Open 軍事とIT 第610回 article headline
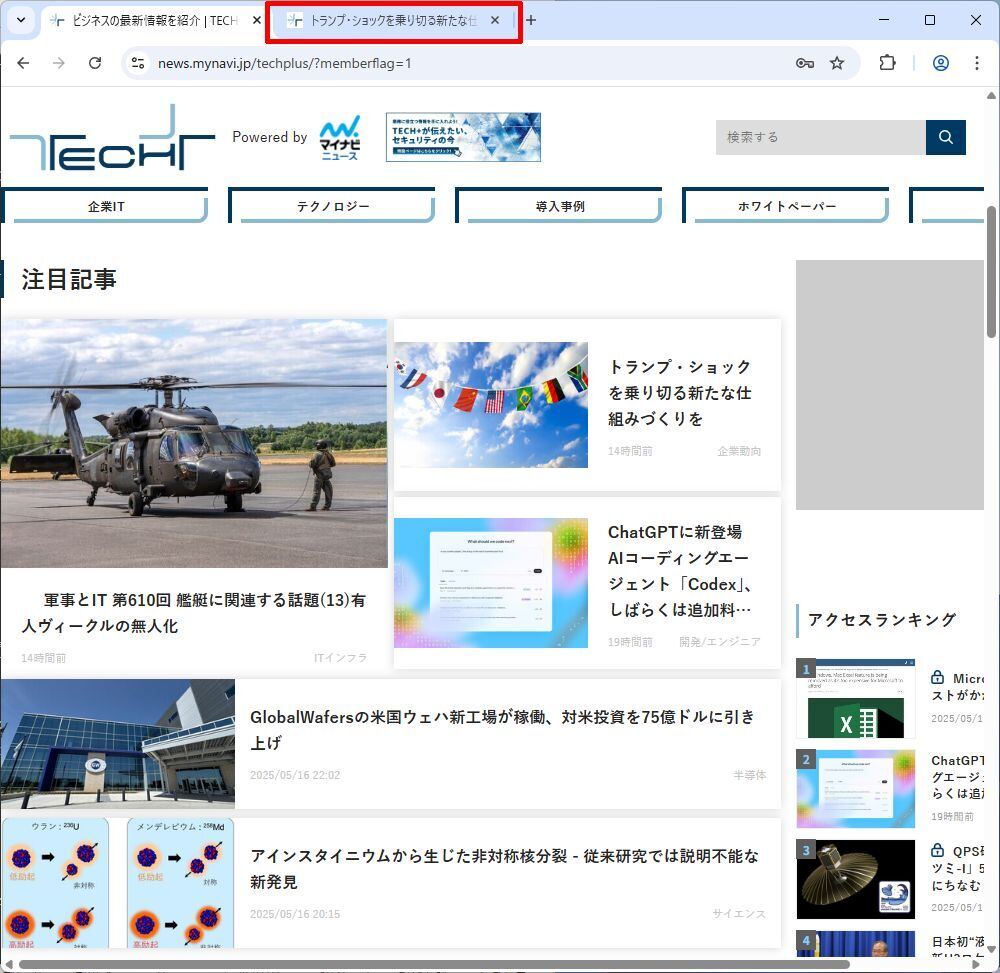Screen dimensions: 1000x973 194,613
